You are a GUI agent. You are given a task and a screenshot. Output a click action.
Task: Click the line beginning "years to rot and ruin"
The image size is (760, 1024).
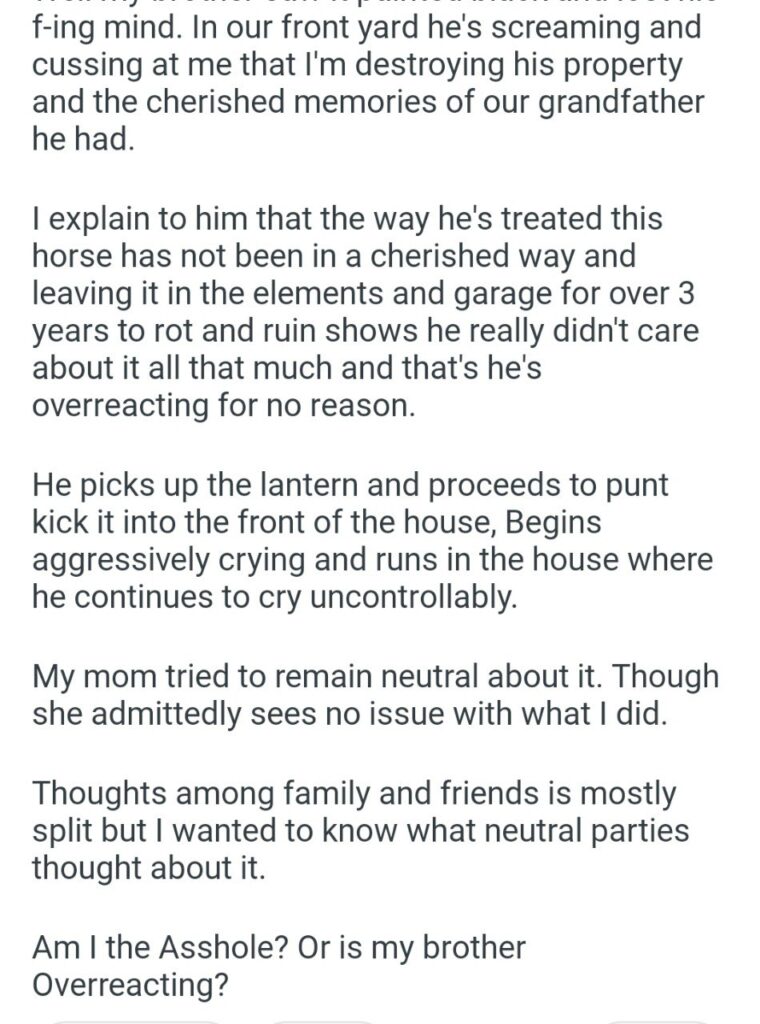365,331
